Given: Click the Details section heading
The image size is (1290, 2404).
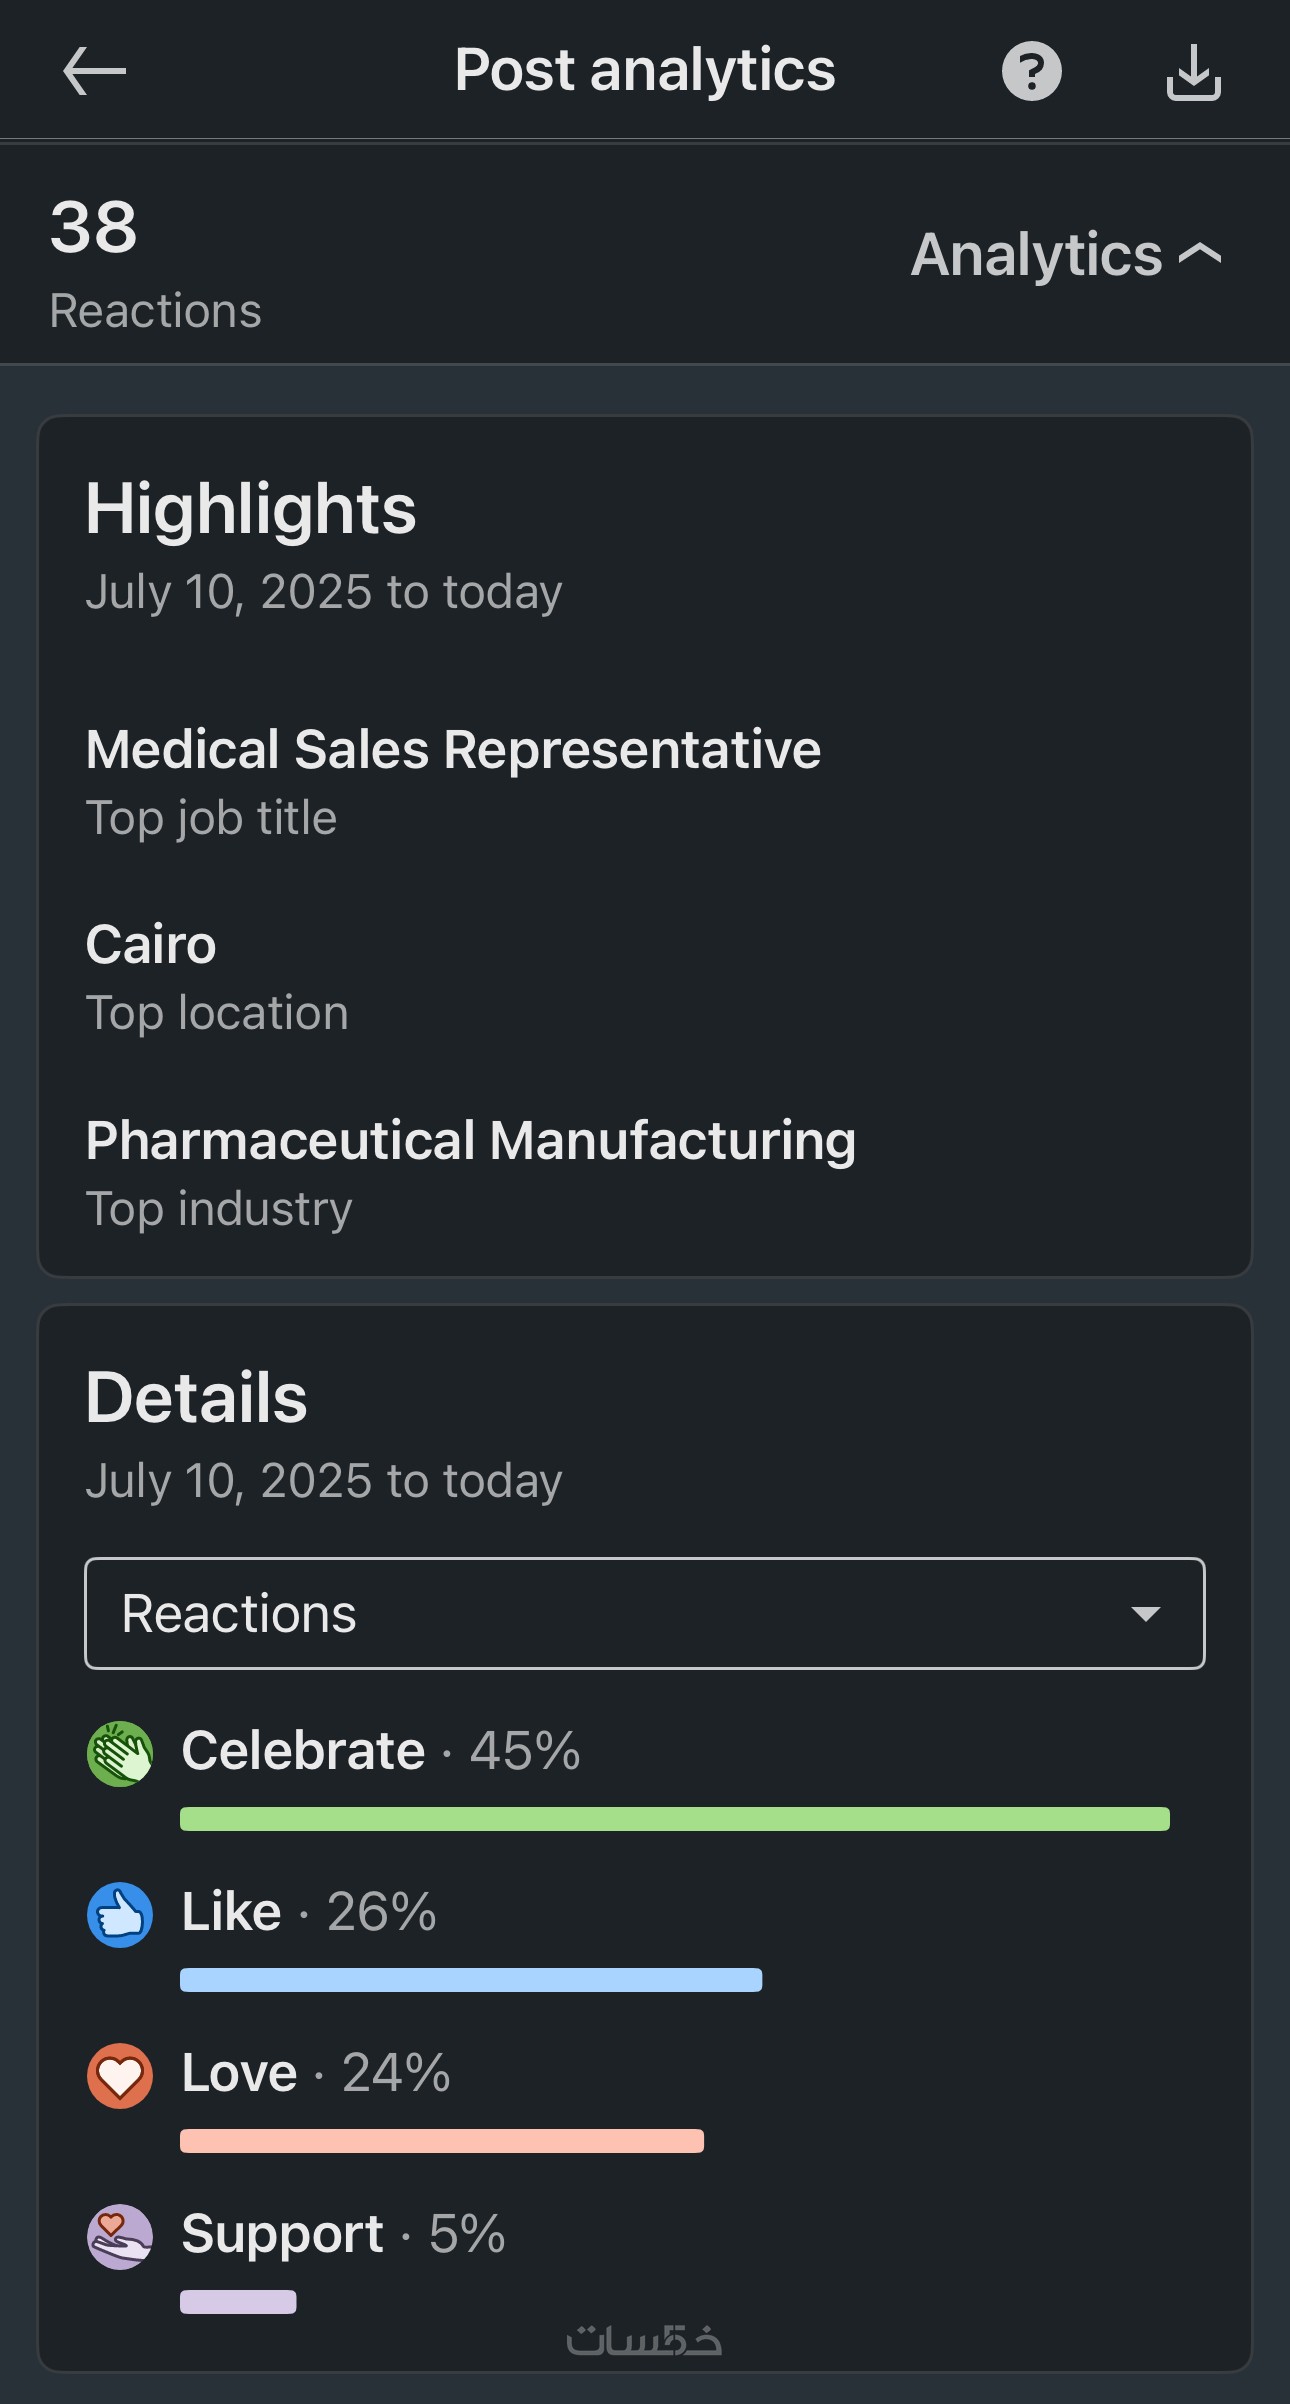Looking at the screenshot, I should coord(196,1398).
